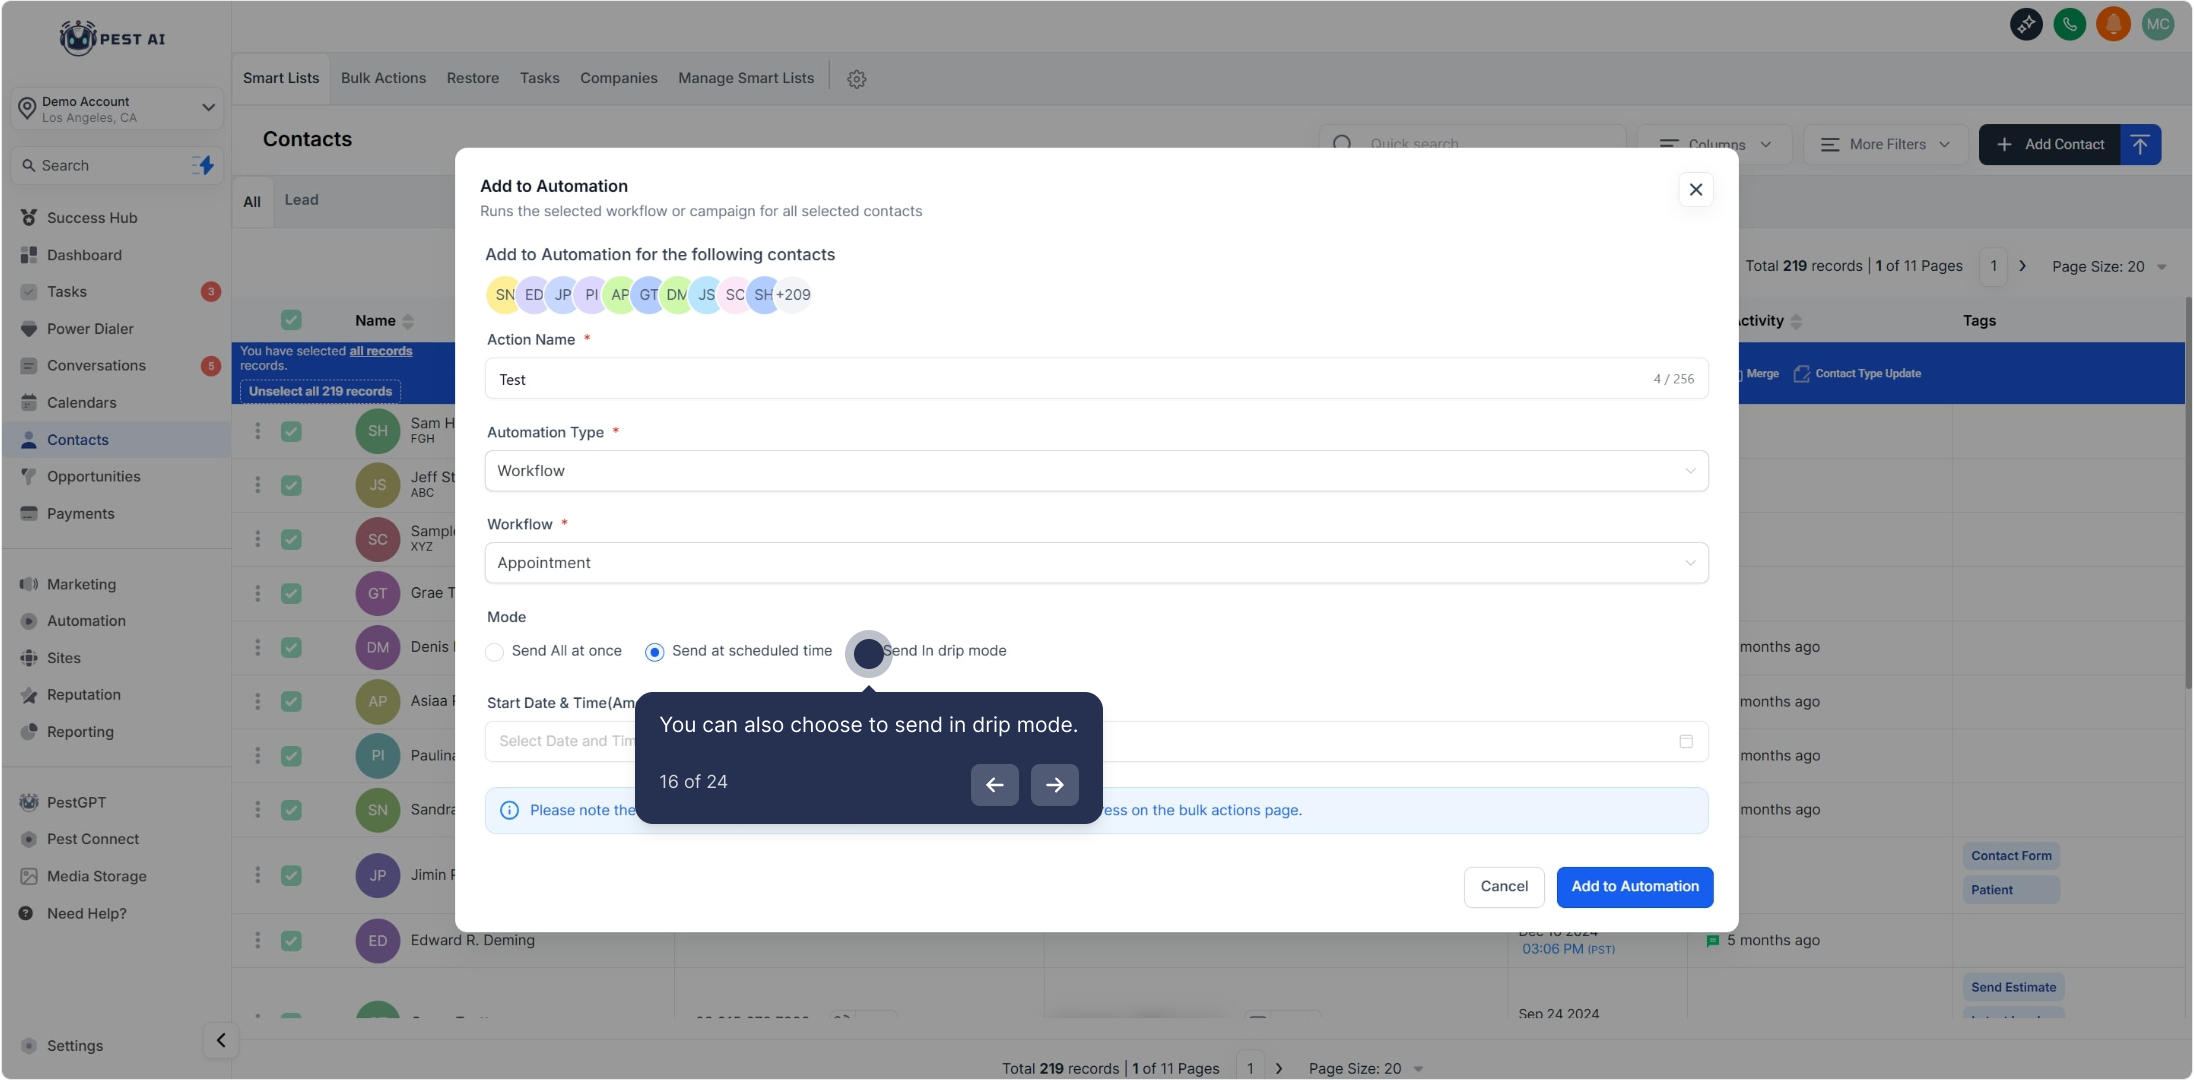Uncheck the Denis row checkbox
The image size is (2194, 1080).
point(291,647)
